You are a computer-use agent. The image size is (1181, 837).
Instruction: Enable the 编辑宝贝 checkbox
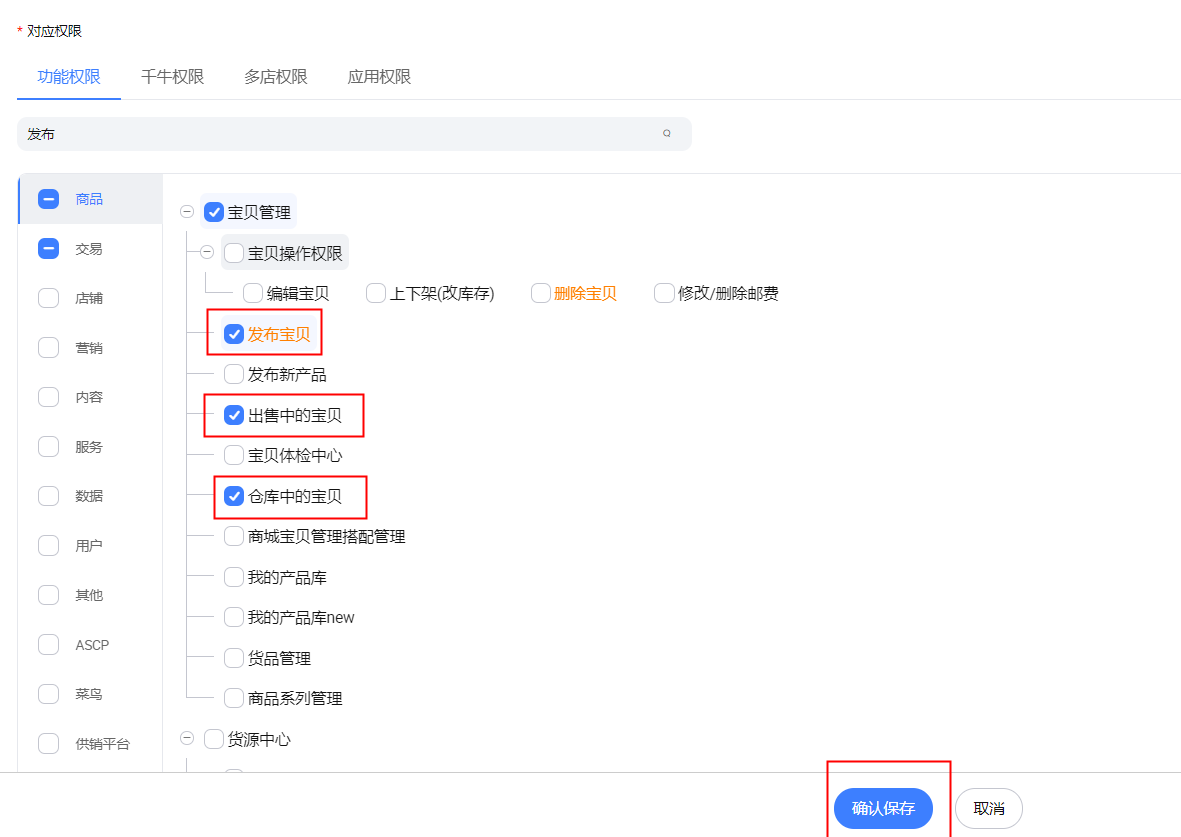[253, 293]
